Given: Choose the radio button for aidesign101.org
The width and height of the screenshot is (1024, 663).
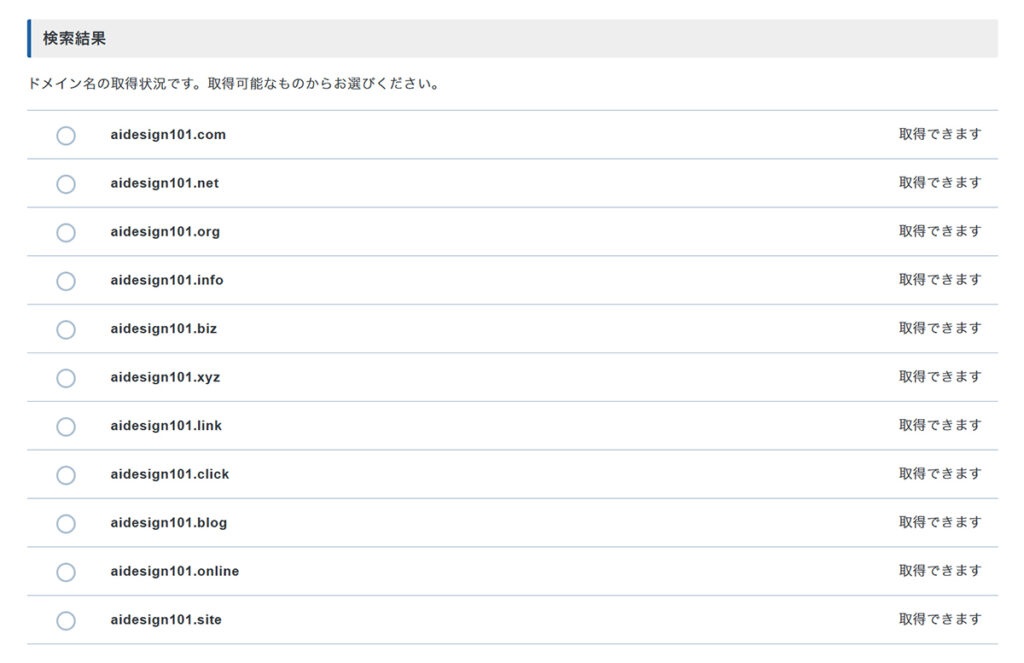Looking at the screenshot, I should pyautogui.click(x=66, y=232).
